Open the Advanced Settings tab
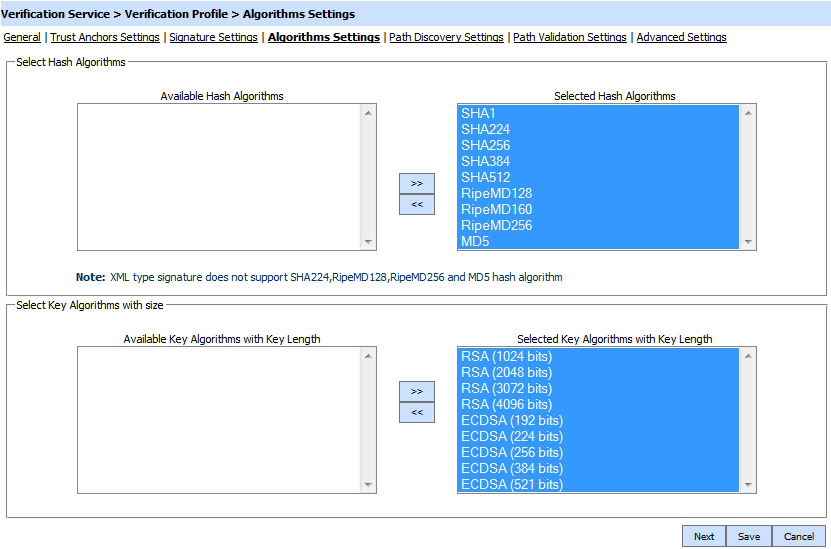The width and height of the screenshot is (831, 549). click(x=681, y=37)
